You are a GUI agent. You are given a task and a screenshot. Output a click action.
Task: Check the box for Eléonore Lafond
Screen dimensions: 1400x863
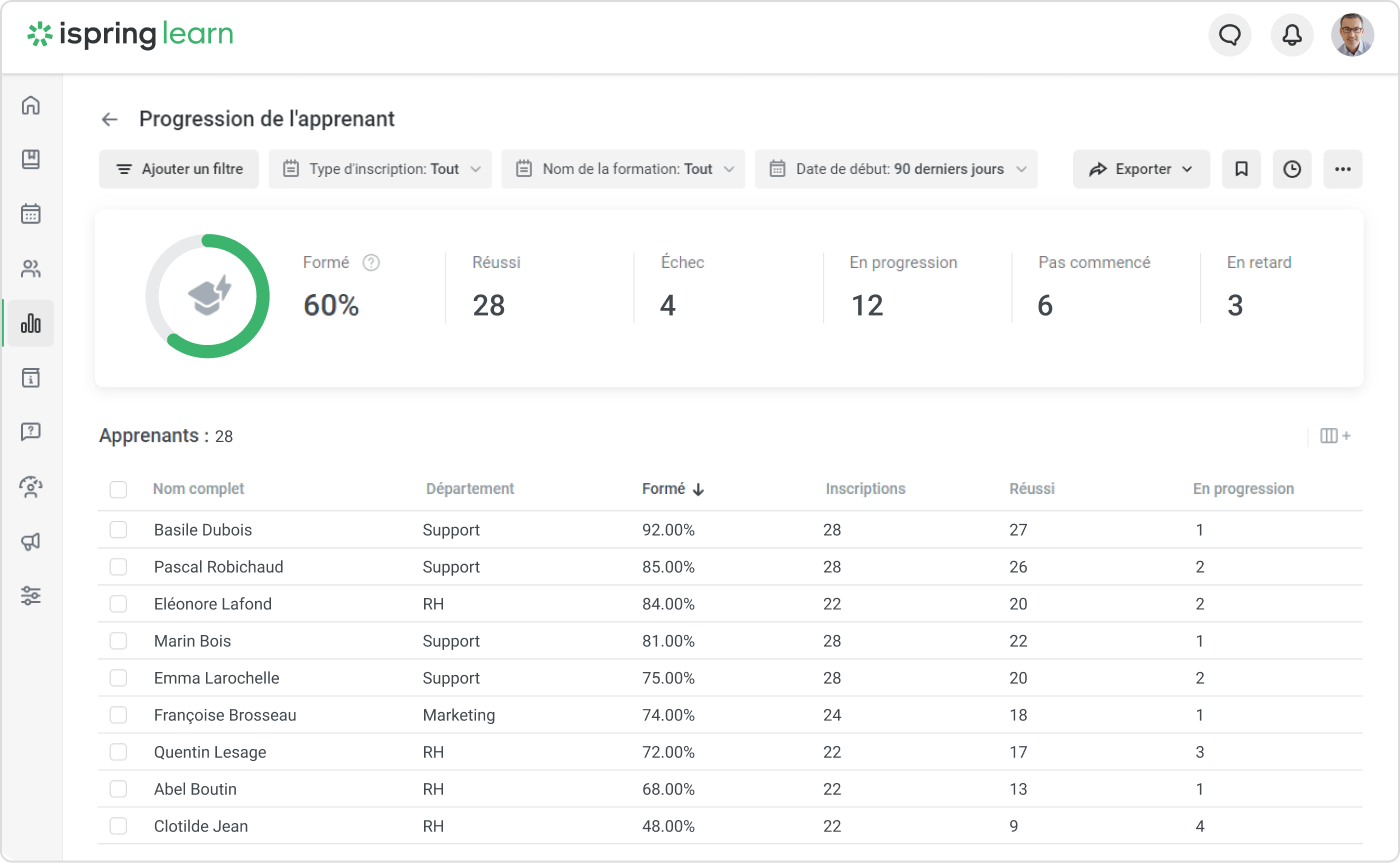coord(118,604)
